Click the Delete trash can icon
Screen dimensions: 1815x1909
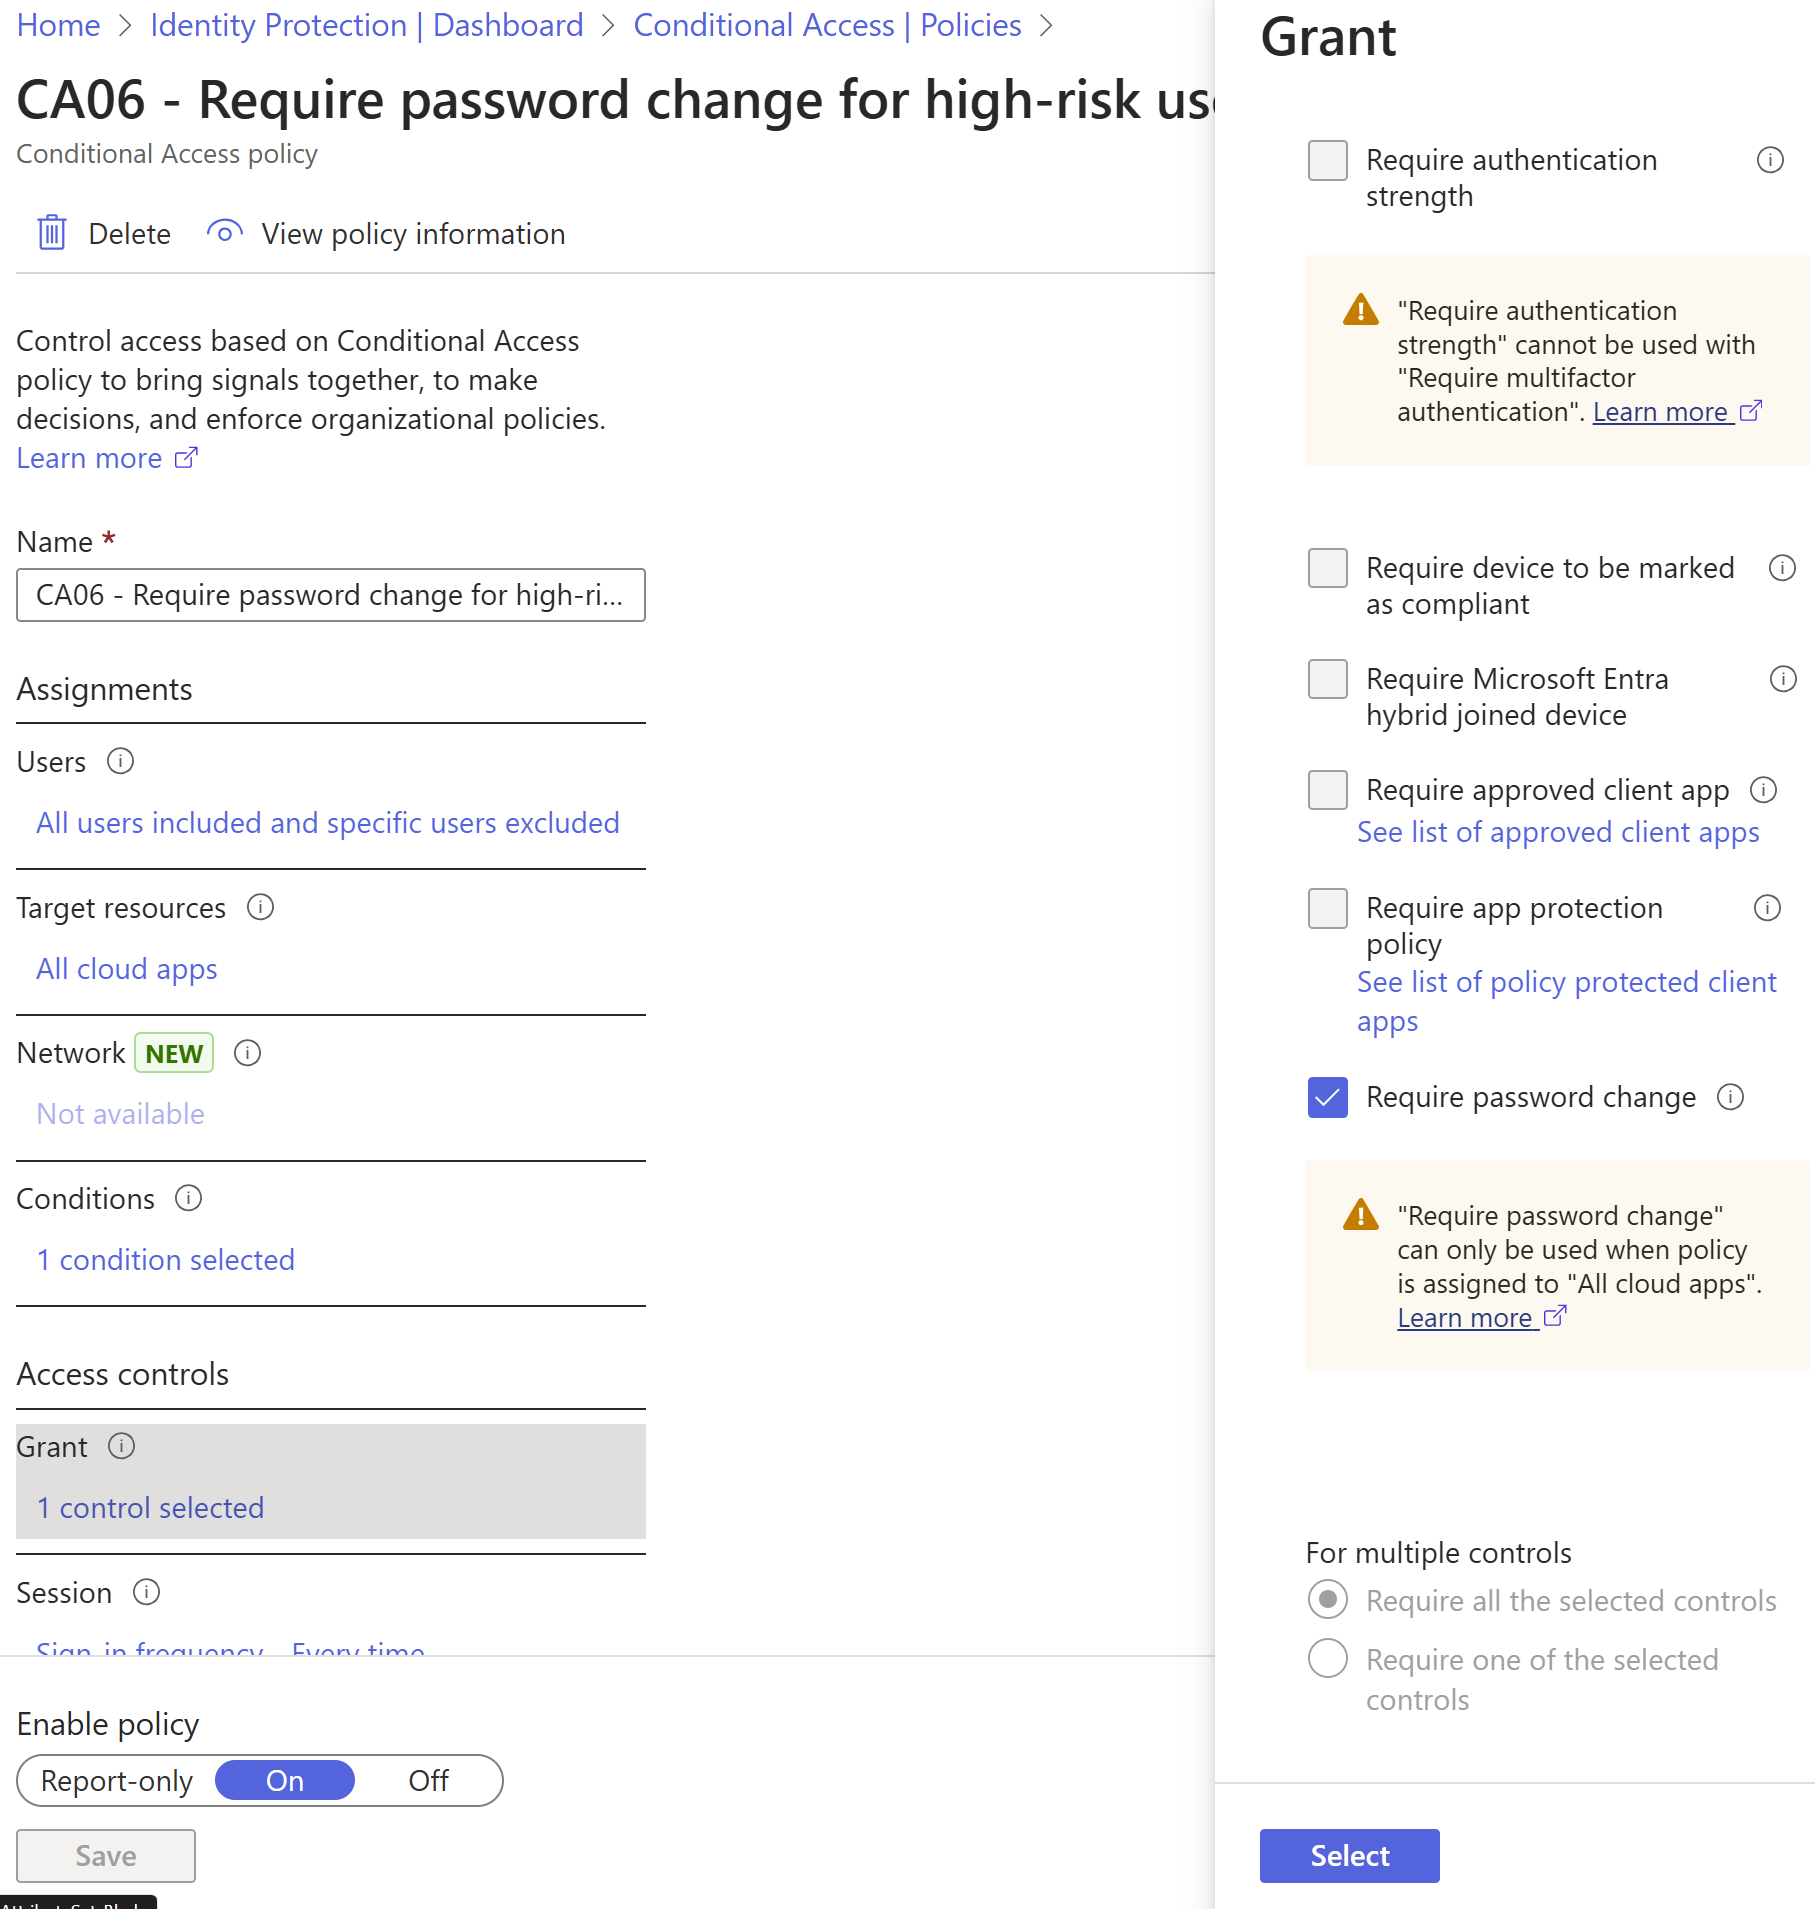tap(52, 233)
